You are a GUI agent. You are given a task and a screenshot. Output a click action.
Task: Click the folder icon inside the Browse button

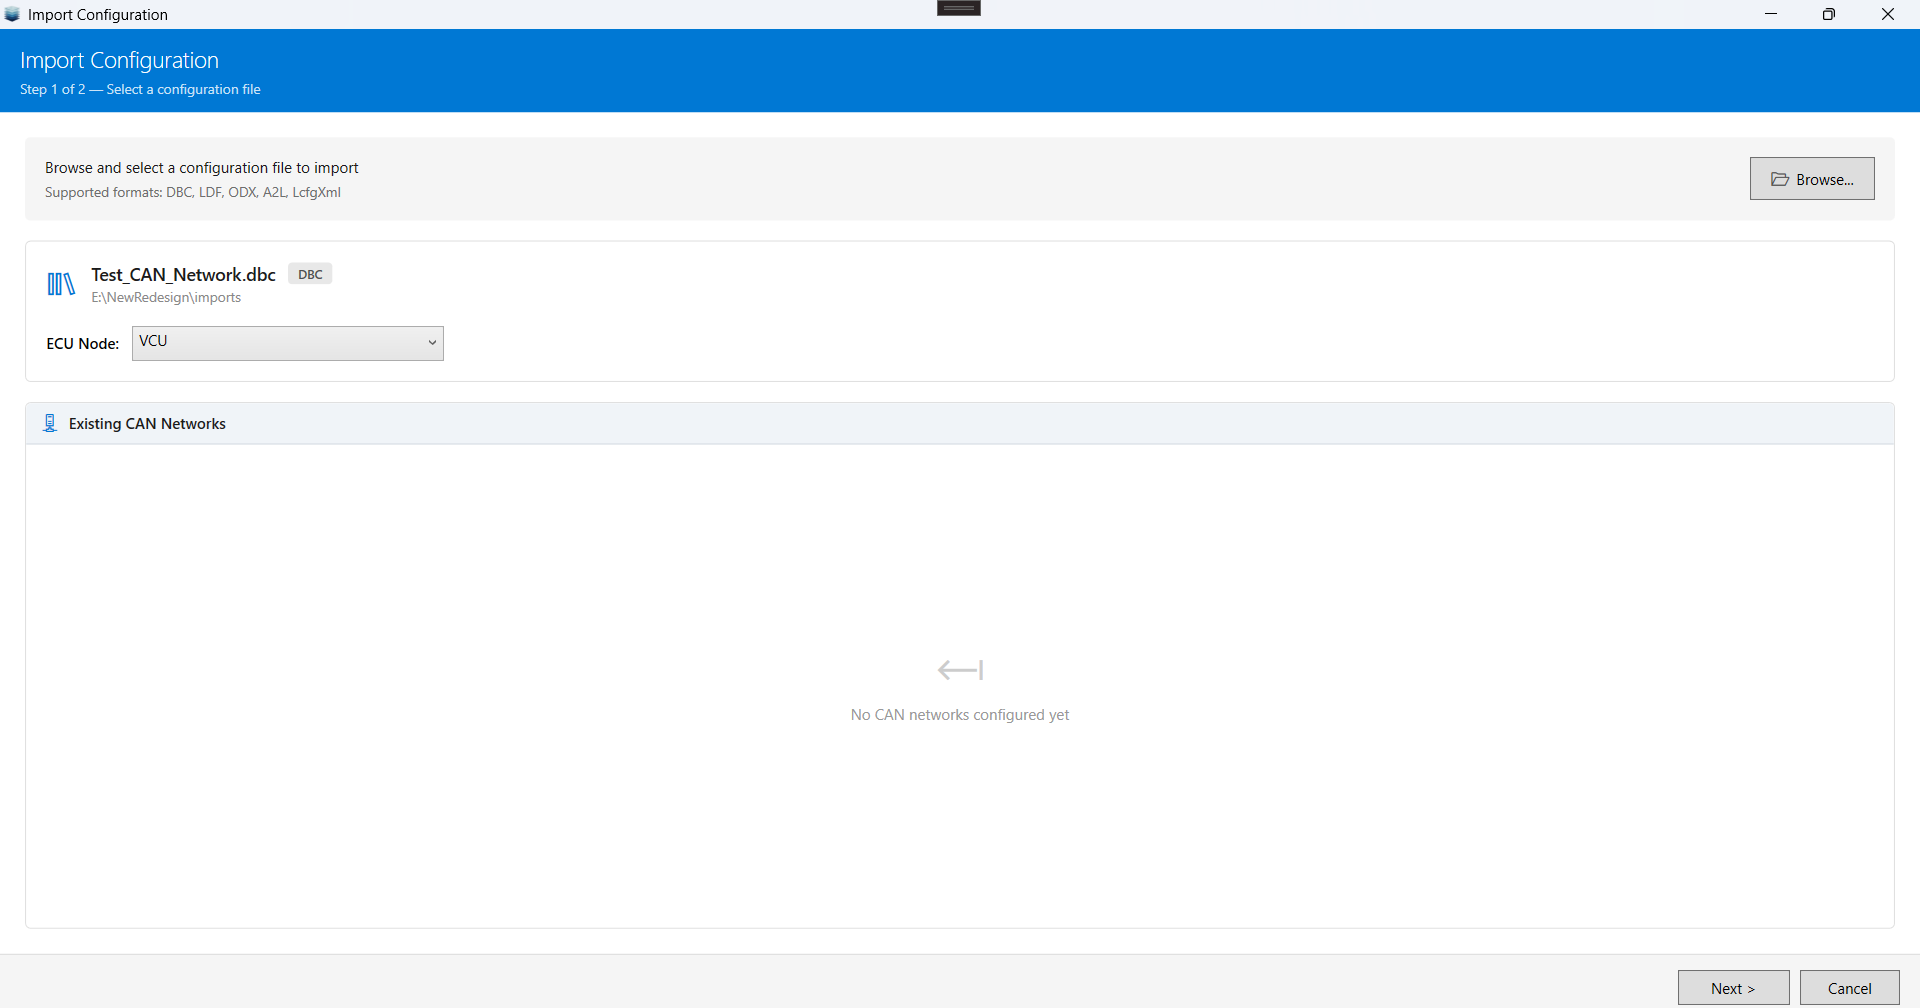pos(1780,179)
